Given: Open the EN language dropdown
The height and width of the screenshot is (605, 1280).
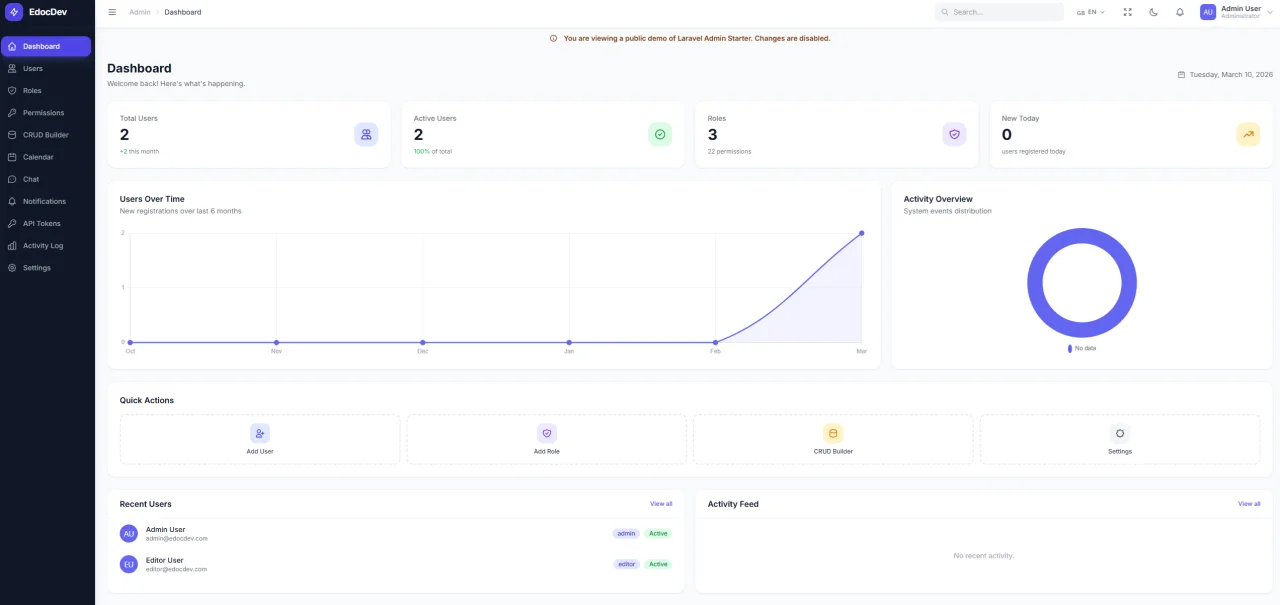Looking at the screenshot, I should (1091, 12).
